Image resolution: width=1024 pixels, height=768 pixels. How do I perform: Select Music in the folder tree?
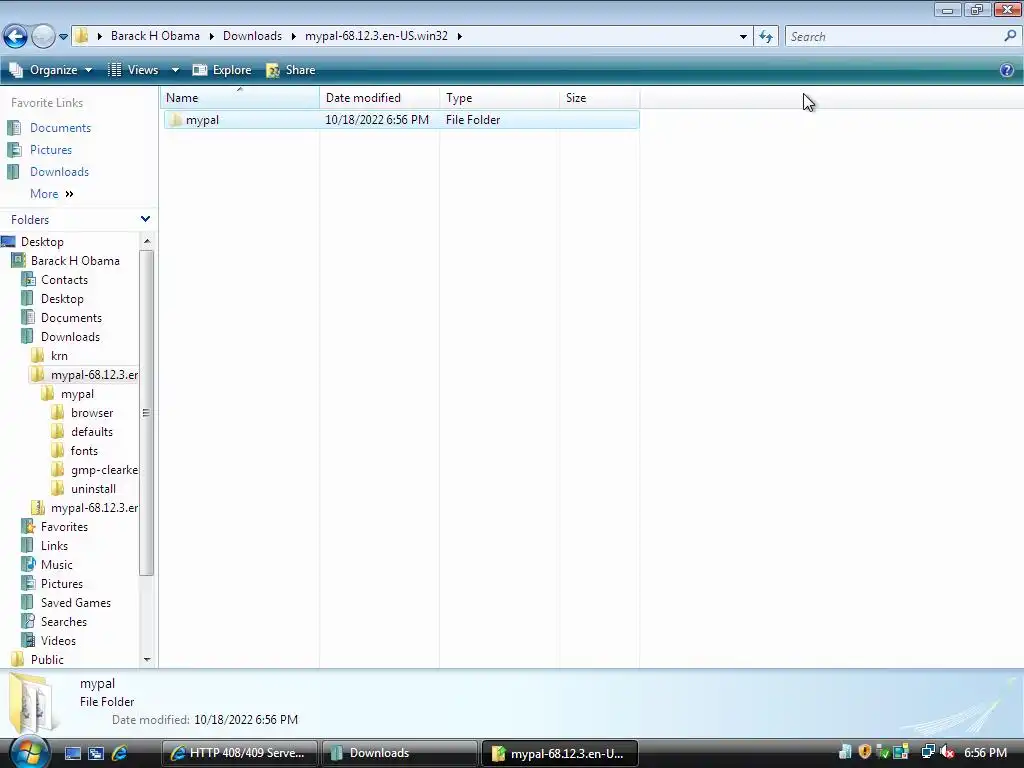(x=56, y=565)
